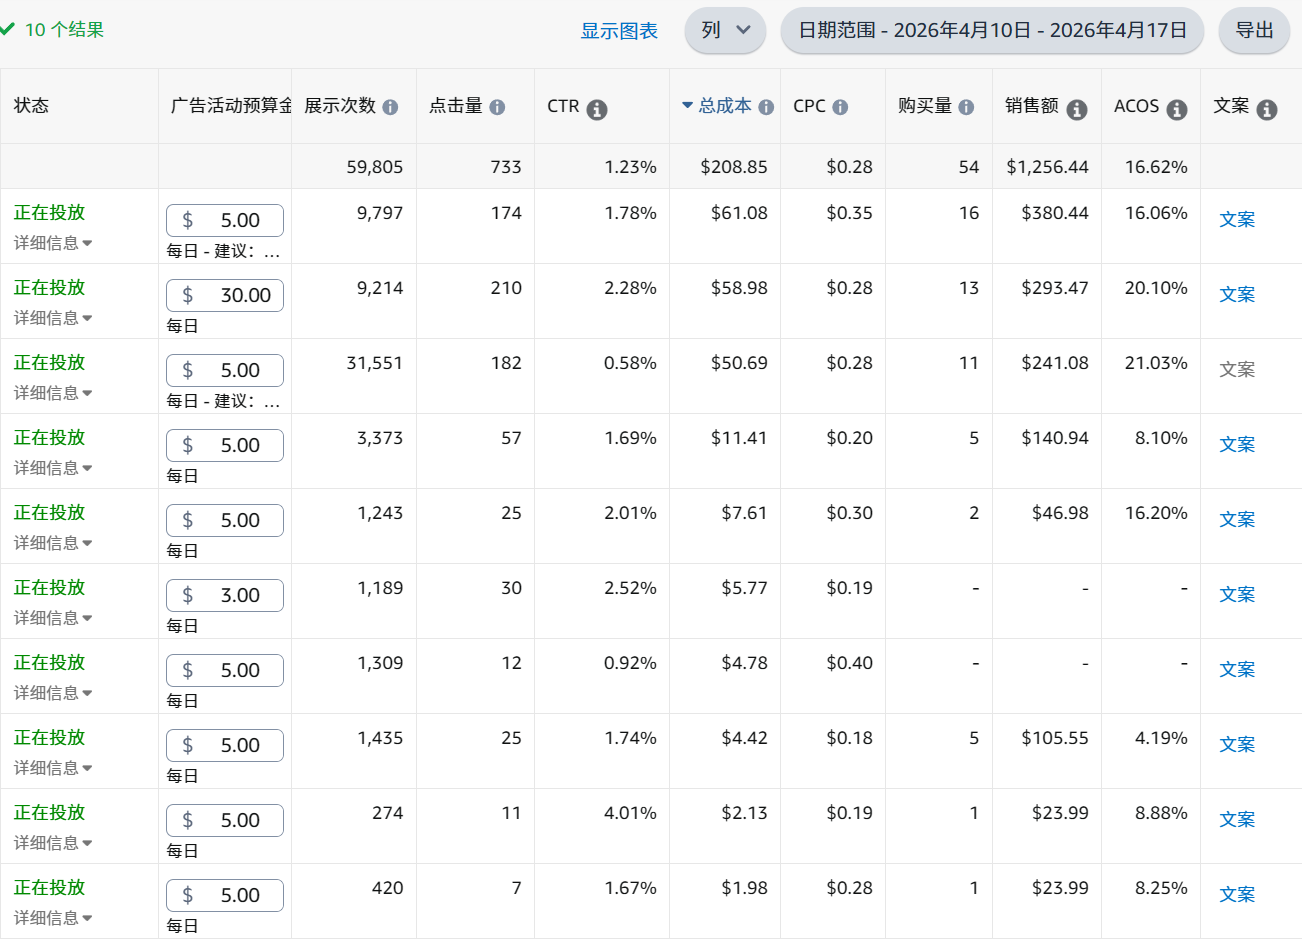Open the 日期范围 date range picker
Image resolution: width=1302 pixels, height=939 pixels.
(x=992, y=30)
